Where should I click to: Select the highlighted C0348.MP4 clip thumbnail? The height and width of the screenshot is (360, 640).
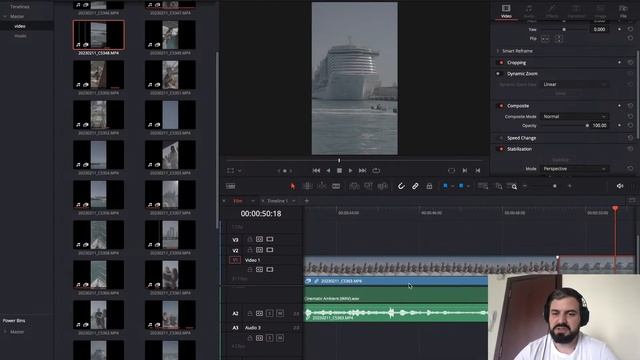pos(99,35)
